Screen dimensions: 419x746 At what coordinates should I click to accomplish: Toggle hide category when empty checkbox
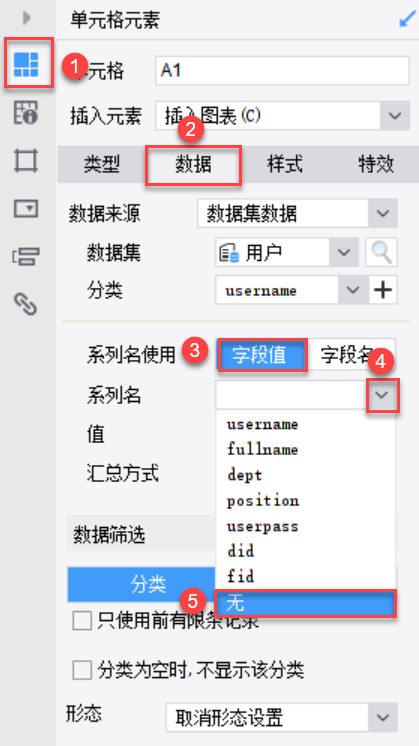tap(82, 671)
